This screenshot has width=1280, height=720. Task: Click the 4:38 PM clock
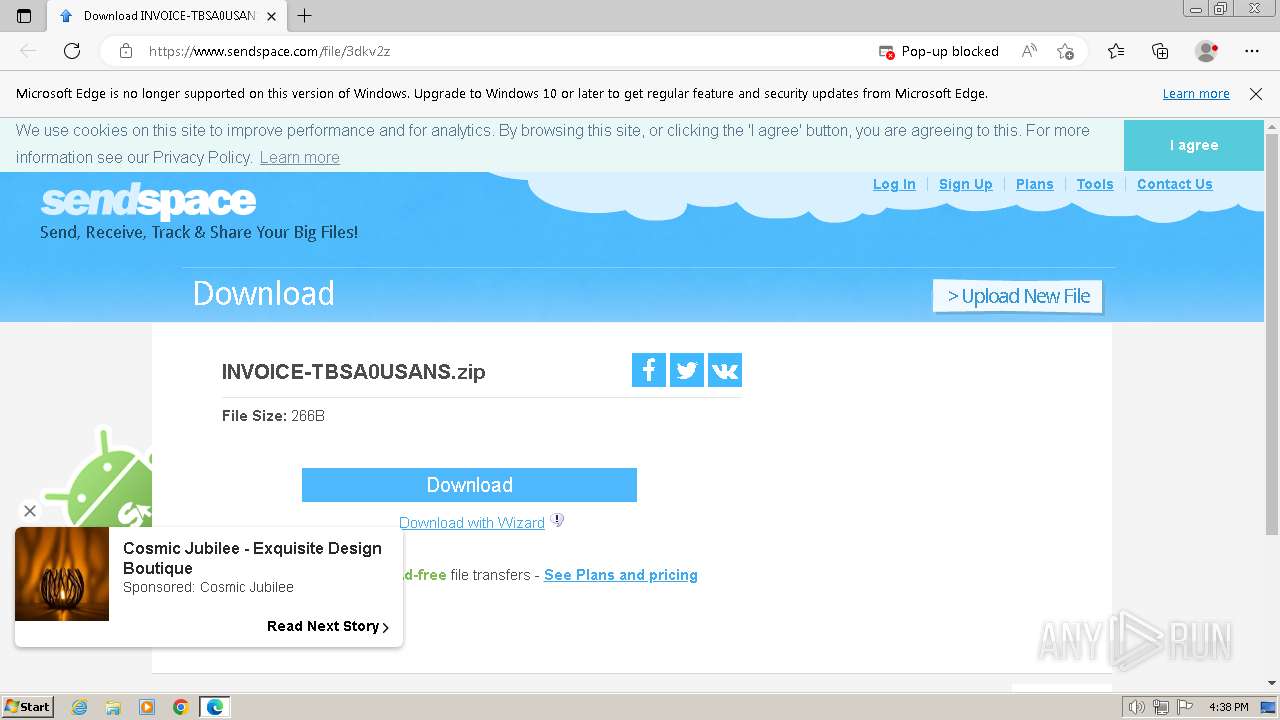click(1228, 707)
